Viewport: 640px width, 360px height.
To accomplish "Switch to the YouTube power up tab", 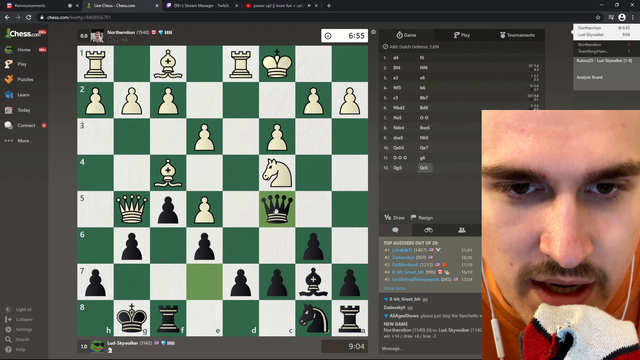I will coord(278,6).
